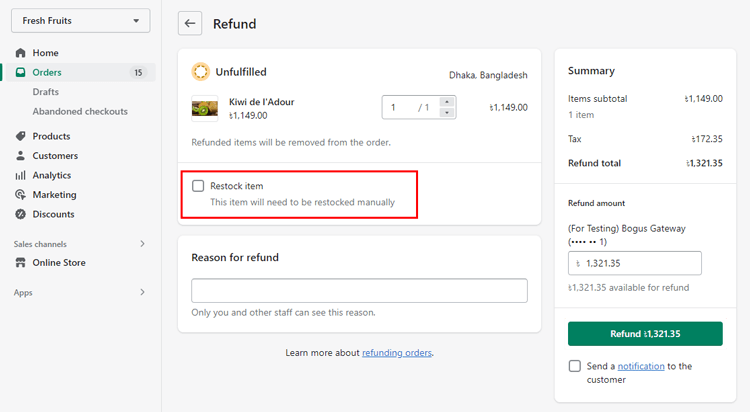Click the back arrow button next to Refund

(190, 23)
